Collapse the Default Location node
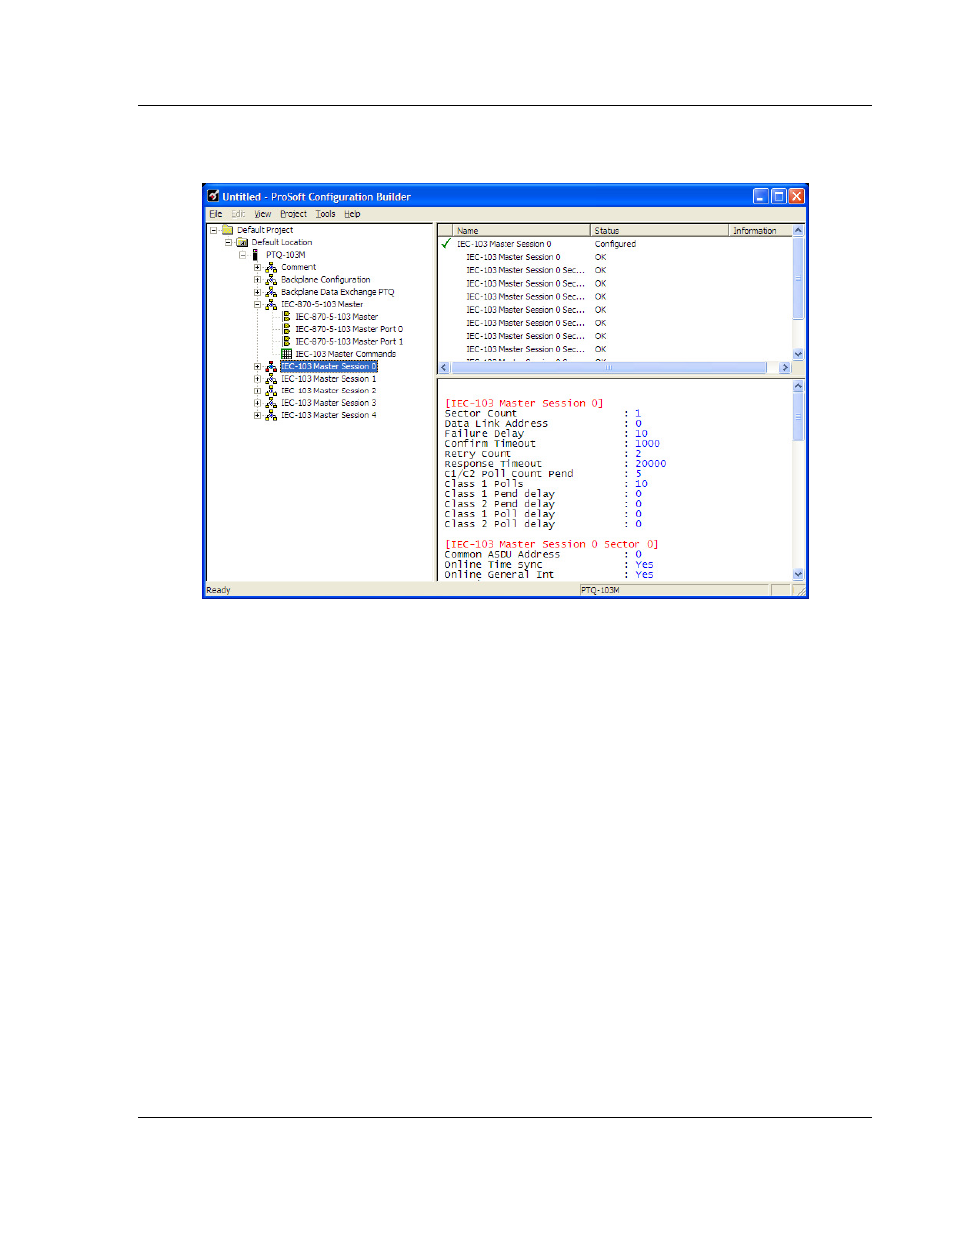Image resolution: width=954 pixels, height=1235 pixels. click(228, 242)
